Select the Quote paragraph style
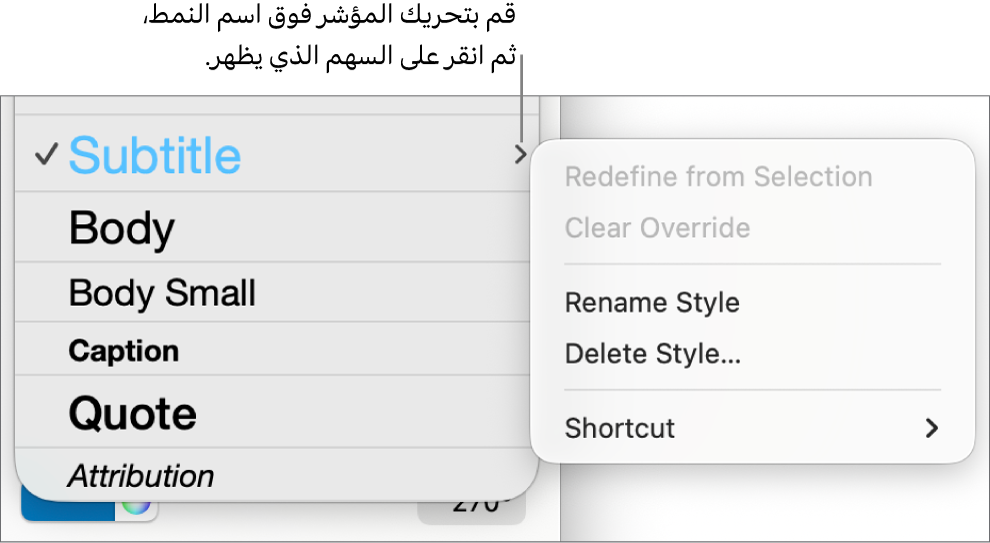The height and width of the screenshot is (543, 990). 132,412
